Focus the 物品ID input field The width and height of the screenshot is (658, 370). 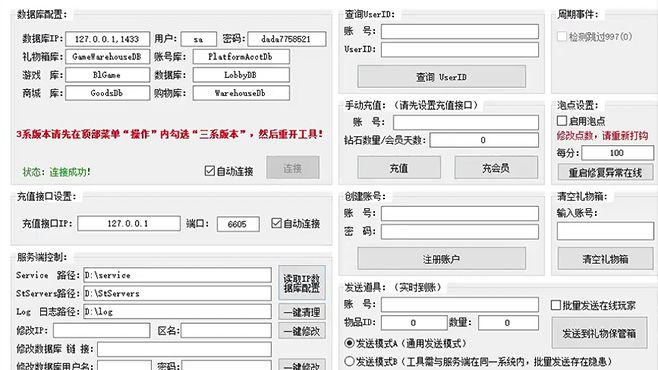[x=414, y=323]
